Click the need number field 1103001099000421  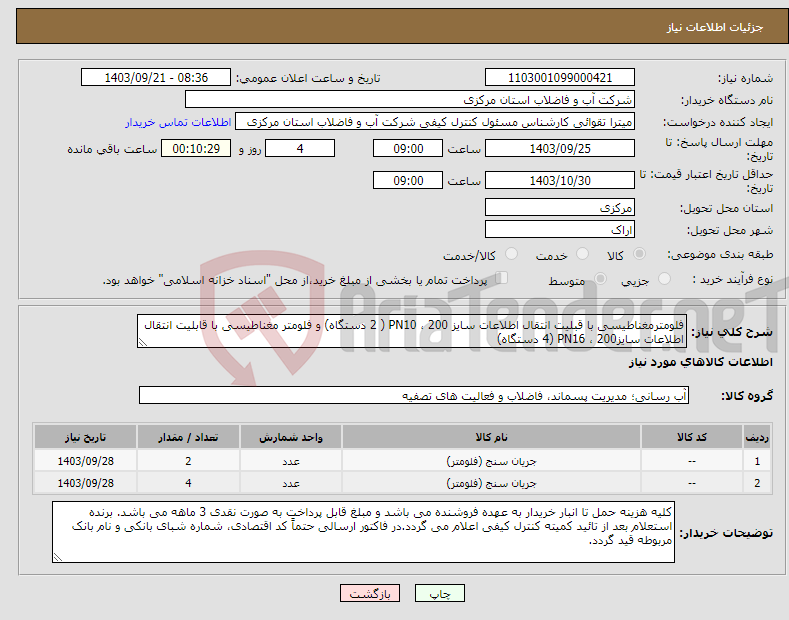pyautogui.click(x=560, y=78)
